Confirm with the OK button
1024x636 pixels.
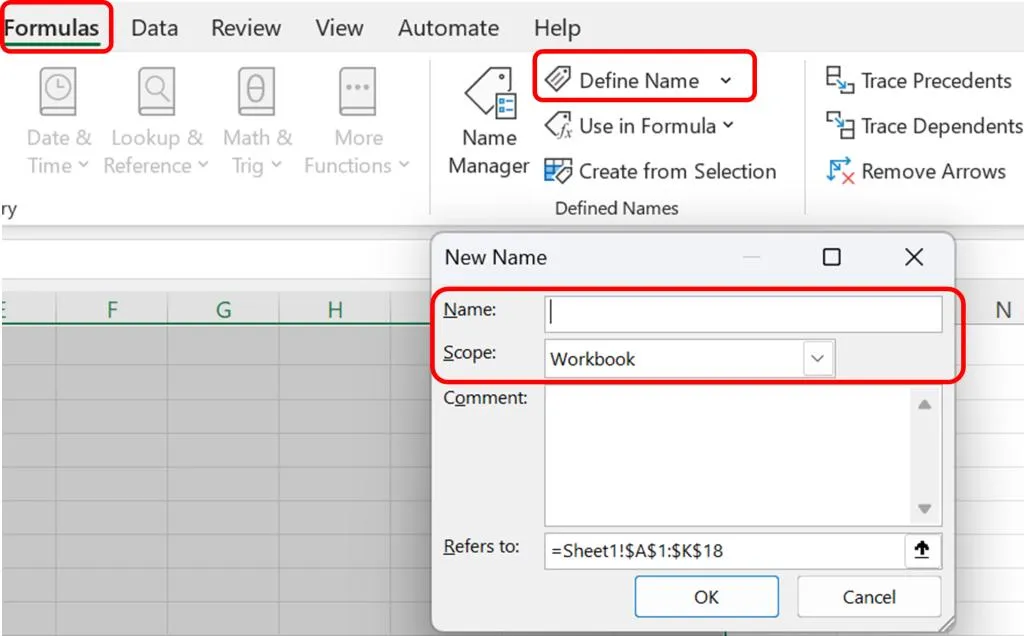706,596
